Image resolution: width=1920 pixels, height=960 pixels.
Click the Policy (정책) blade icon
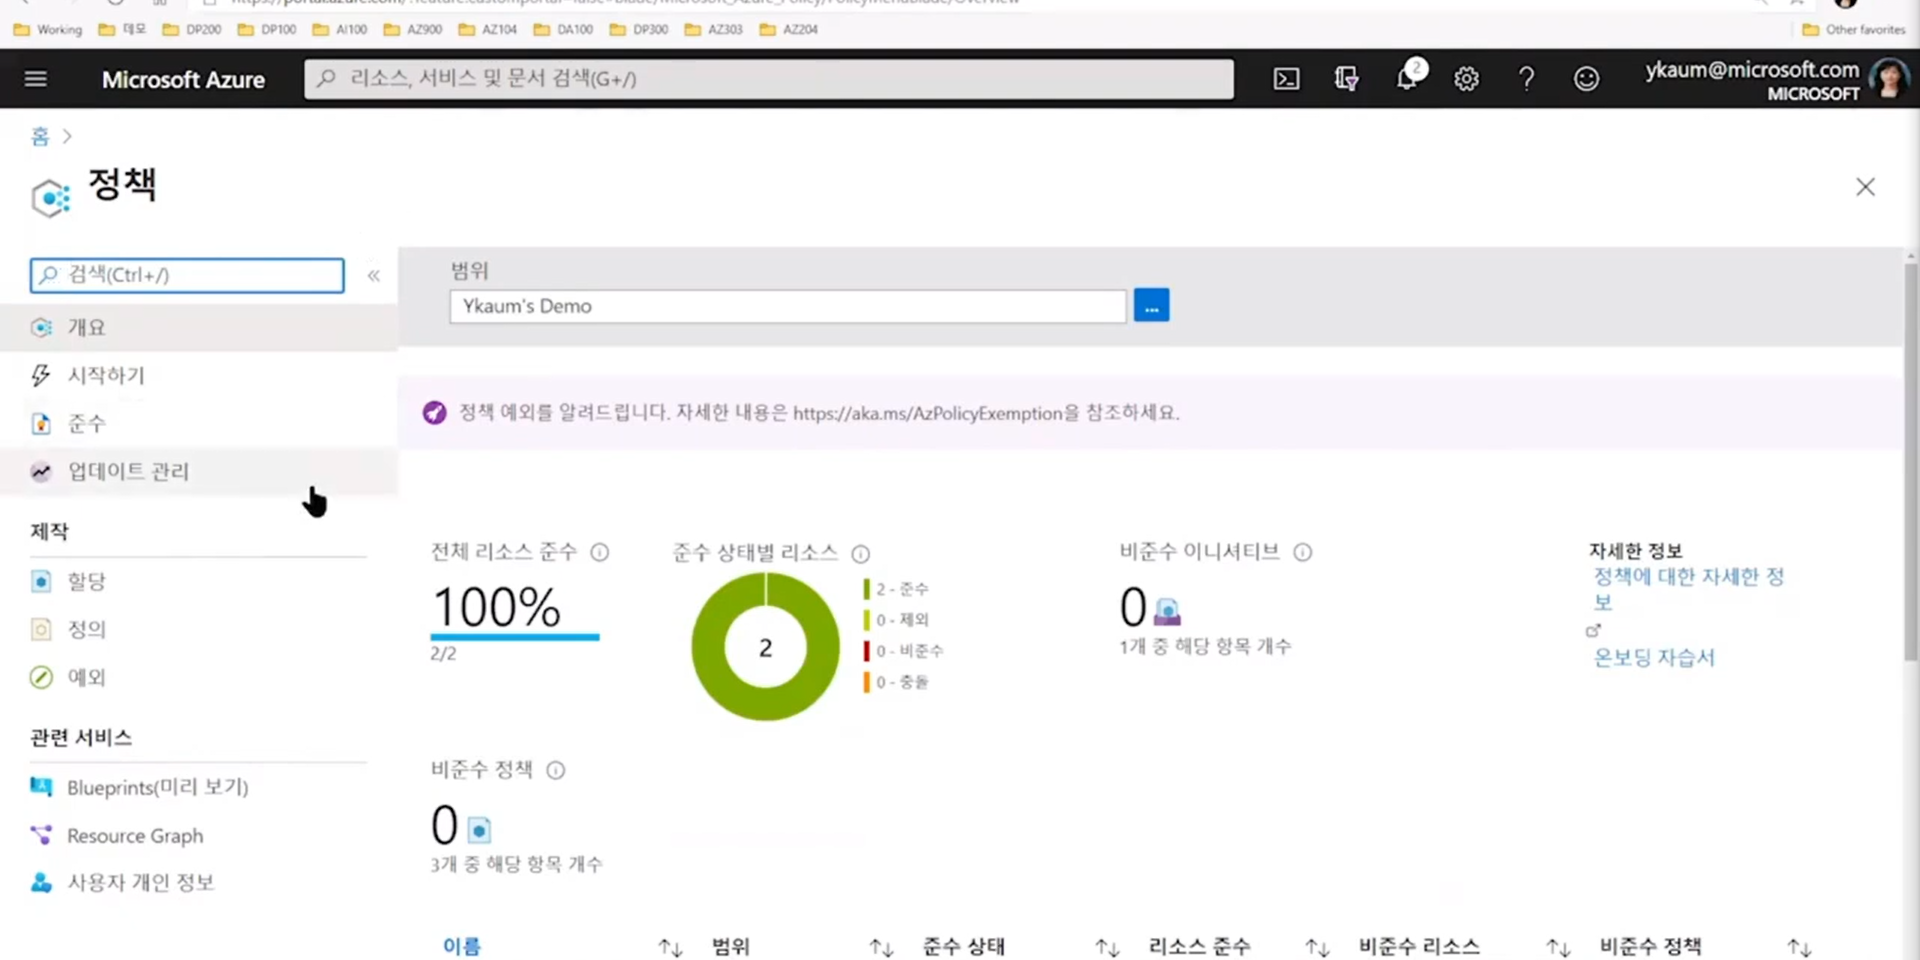point(50,198)
